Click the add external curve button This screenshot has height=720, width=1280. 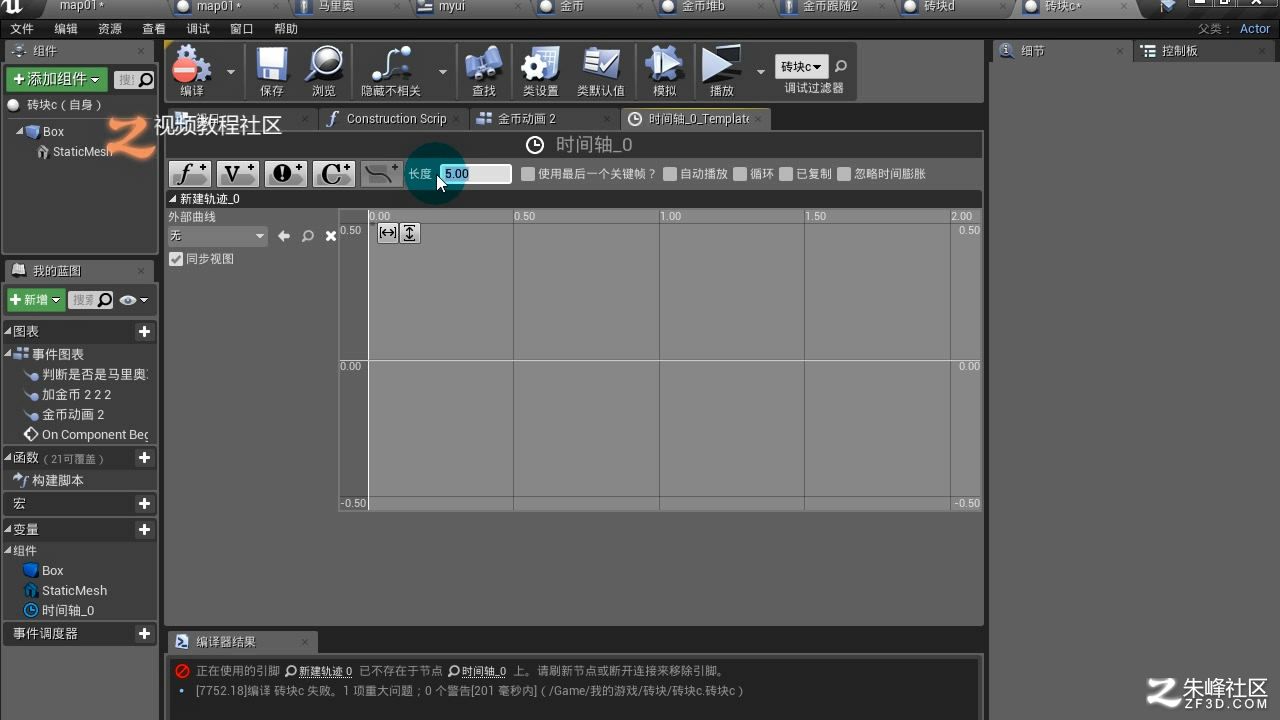coord(381,174)
